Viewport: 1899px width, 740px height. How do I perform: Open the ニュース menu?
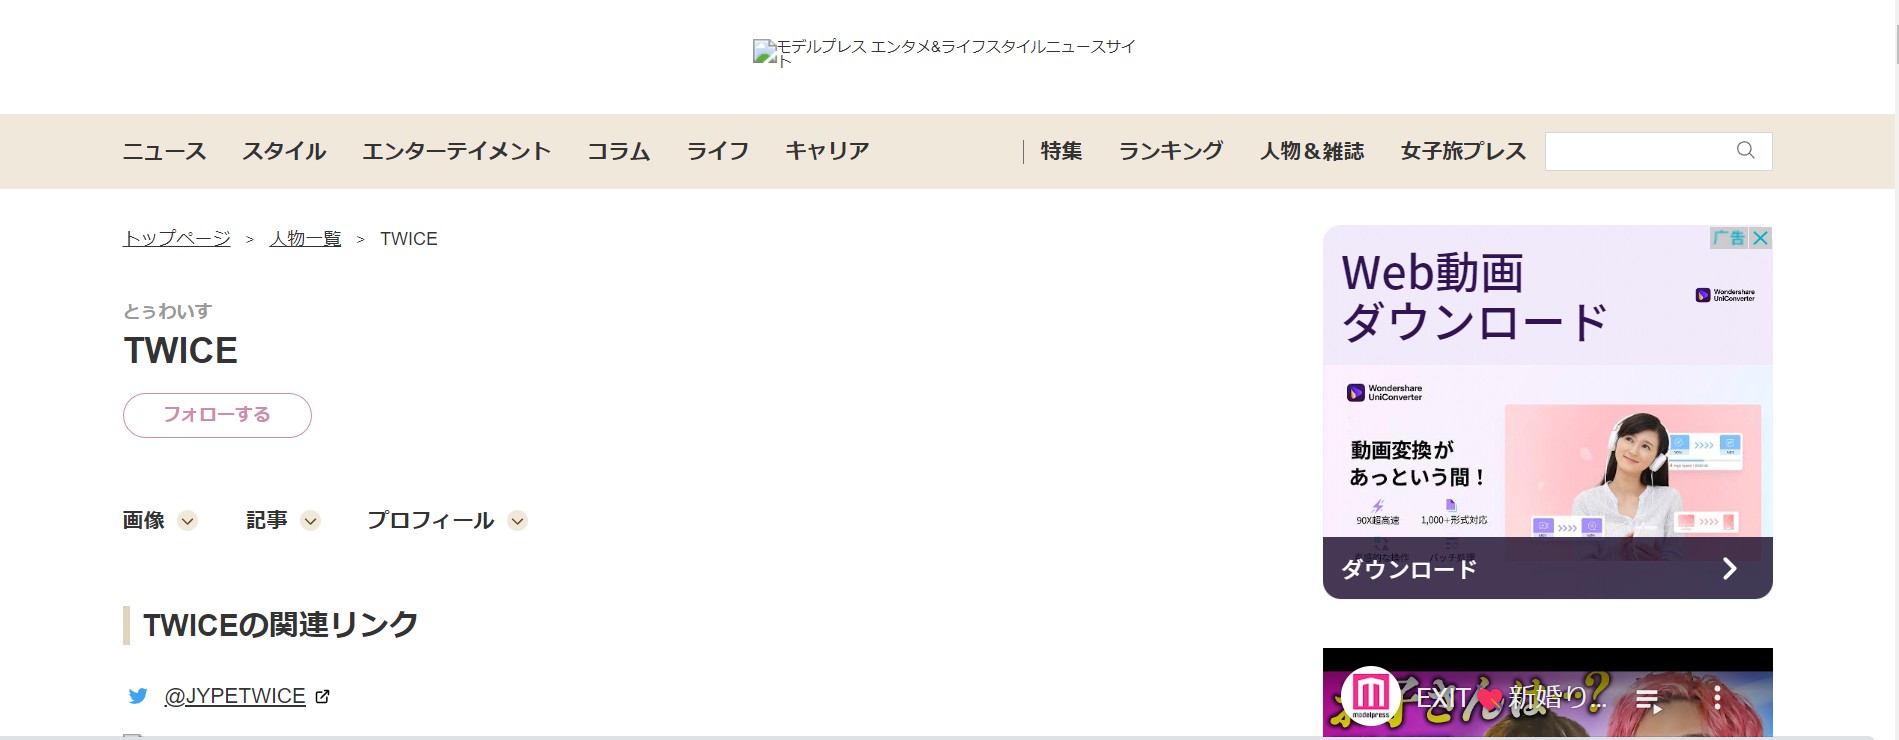tap(164, 151)
